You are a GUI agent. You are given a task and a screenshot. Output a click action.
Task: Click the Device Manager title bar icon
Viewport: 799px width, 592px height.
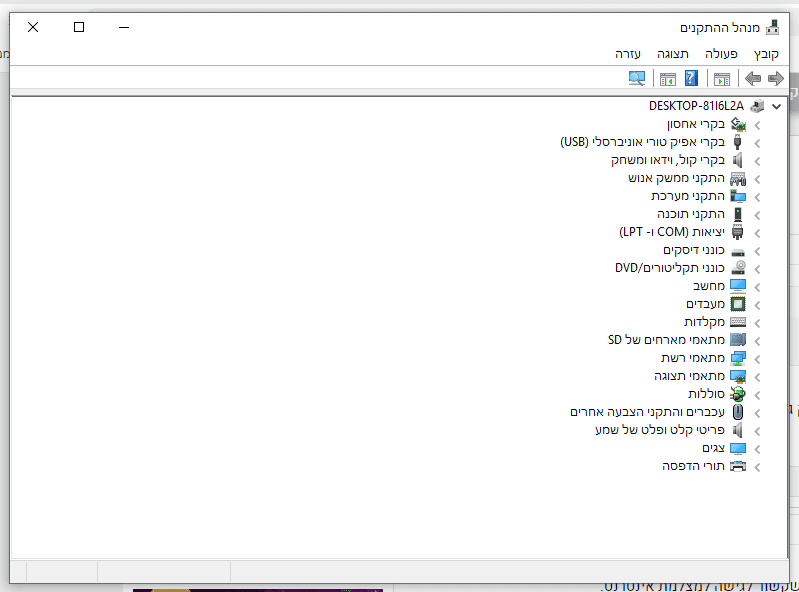773,27
